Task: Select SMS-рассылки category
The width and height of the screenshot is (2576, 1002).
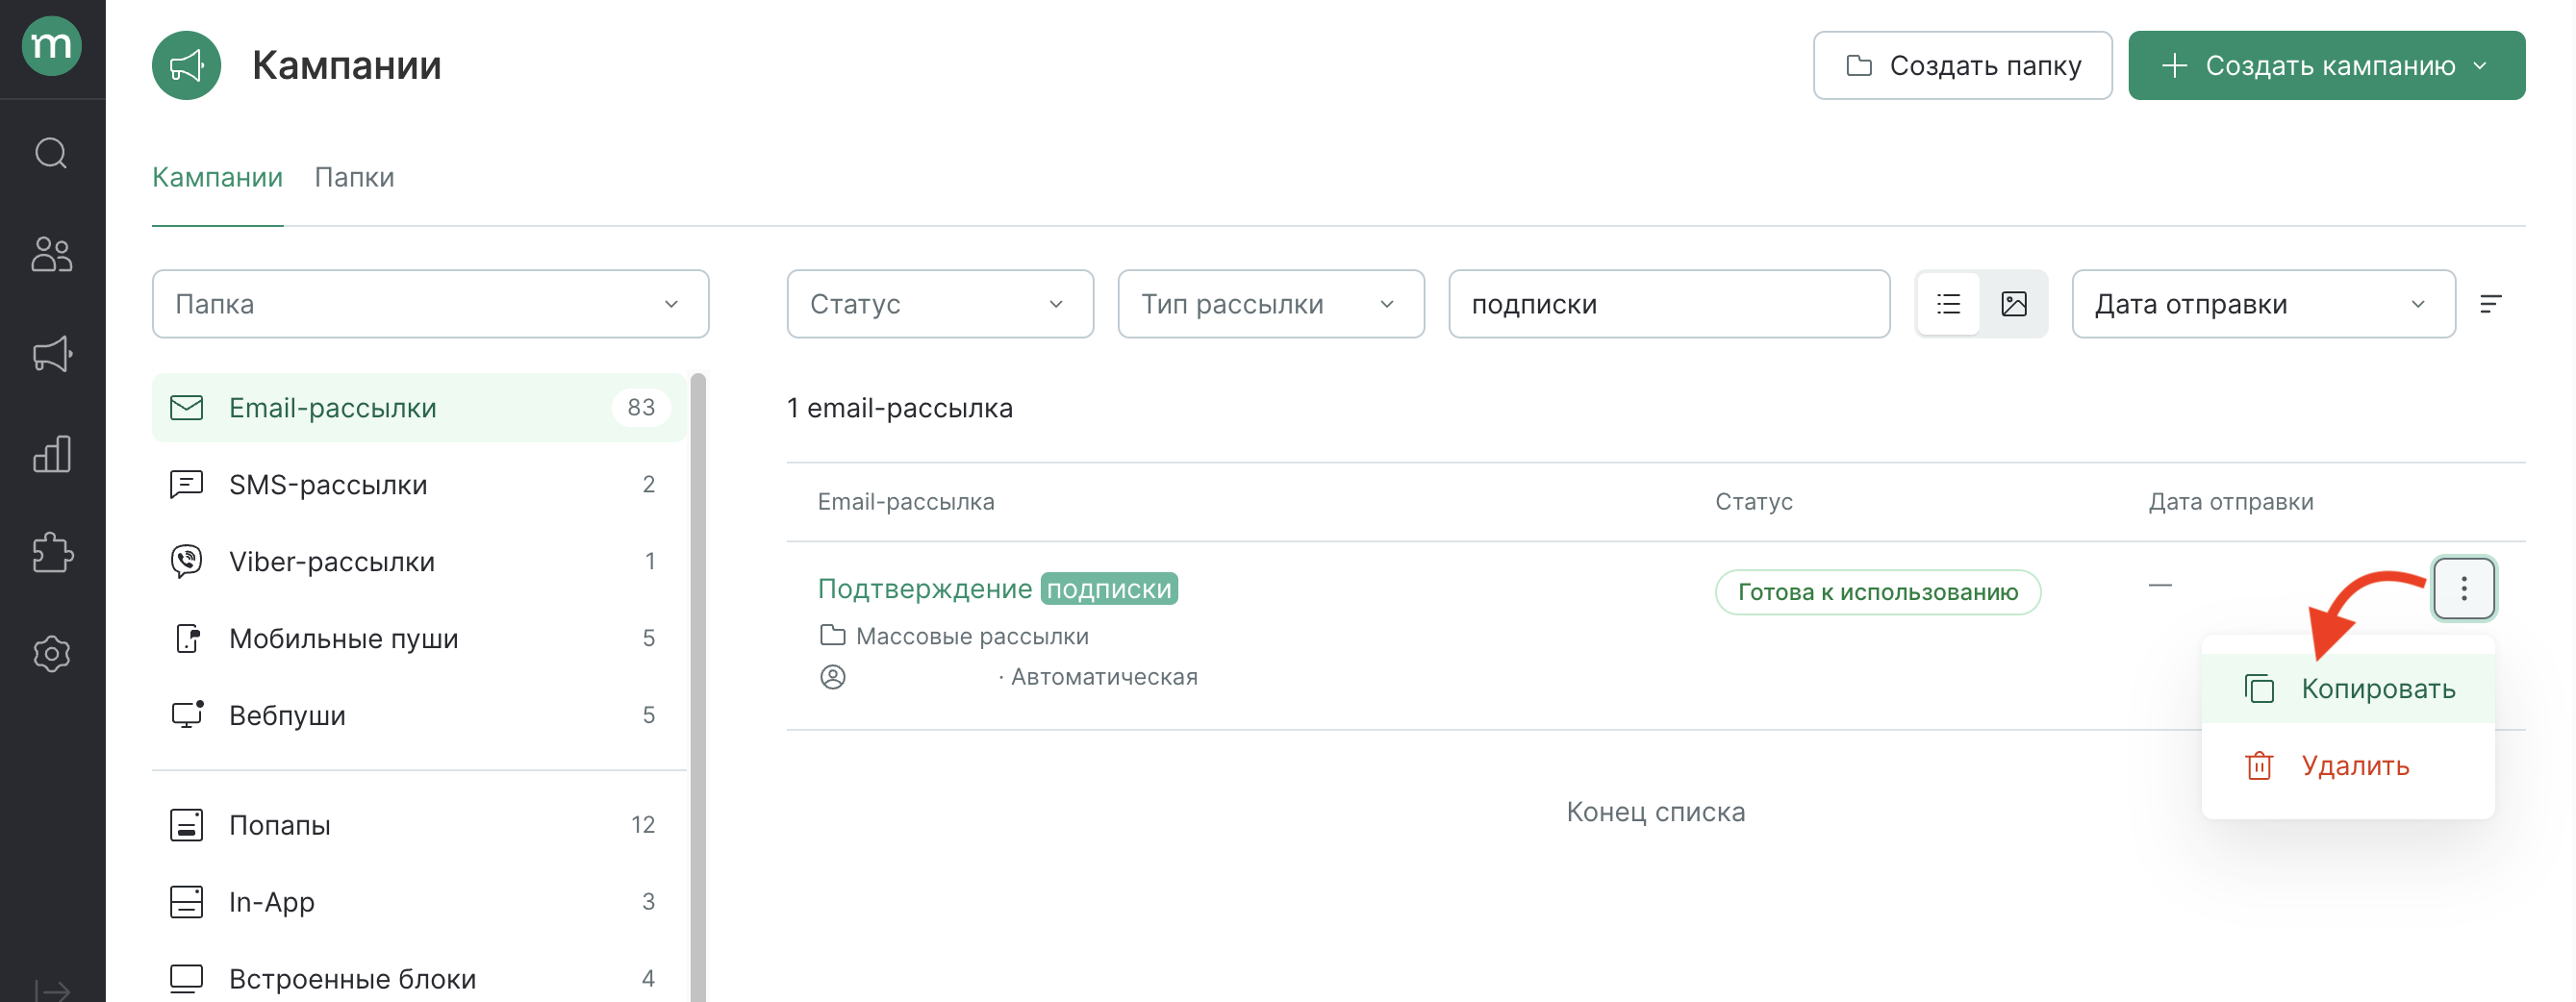Action: coord(419,485)
